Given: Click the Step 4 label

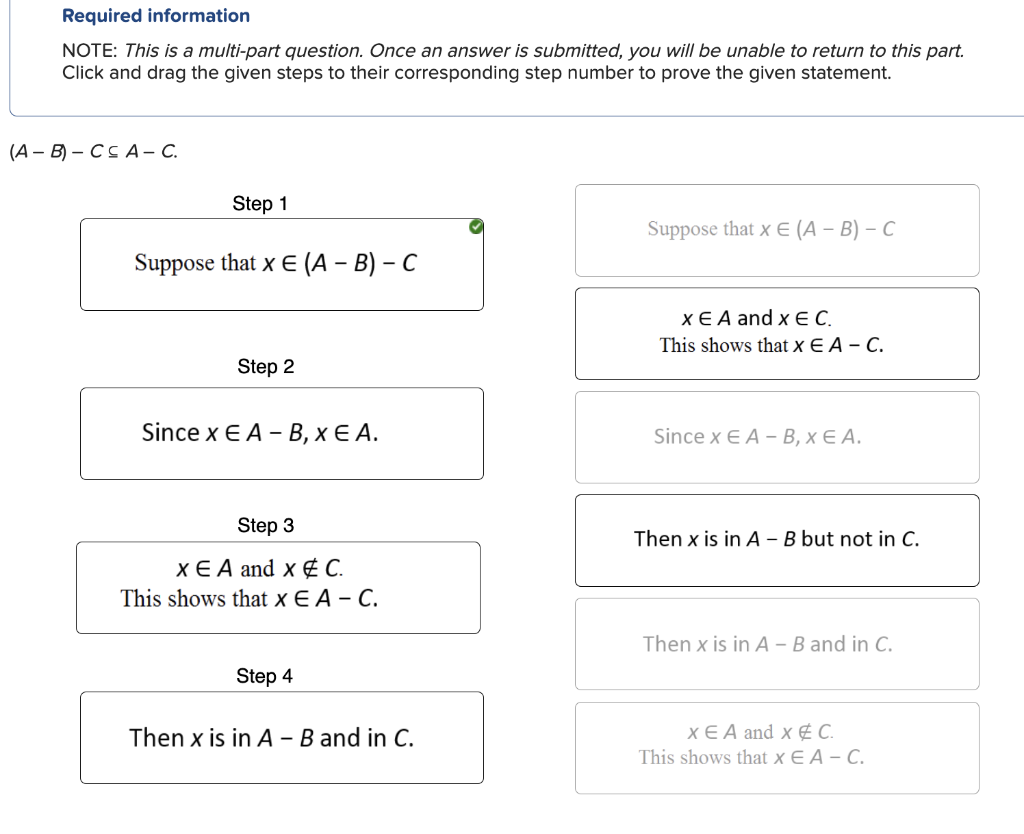Looking at the screenshot, I should pos(264,676).
